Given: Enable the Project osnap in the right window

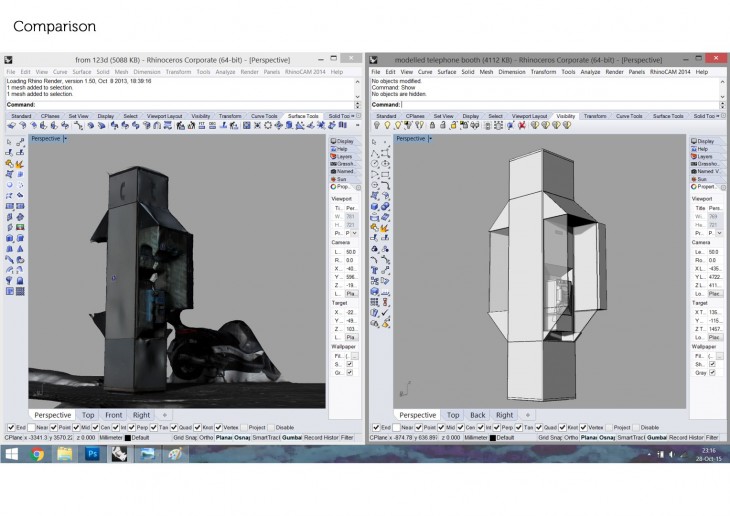Looking at the screenshot, I should pyautogui.click(x=609, y=428).
